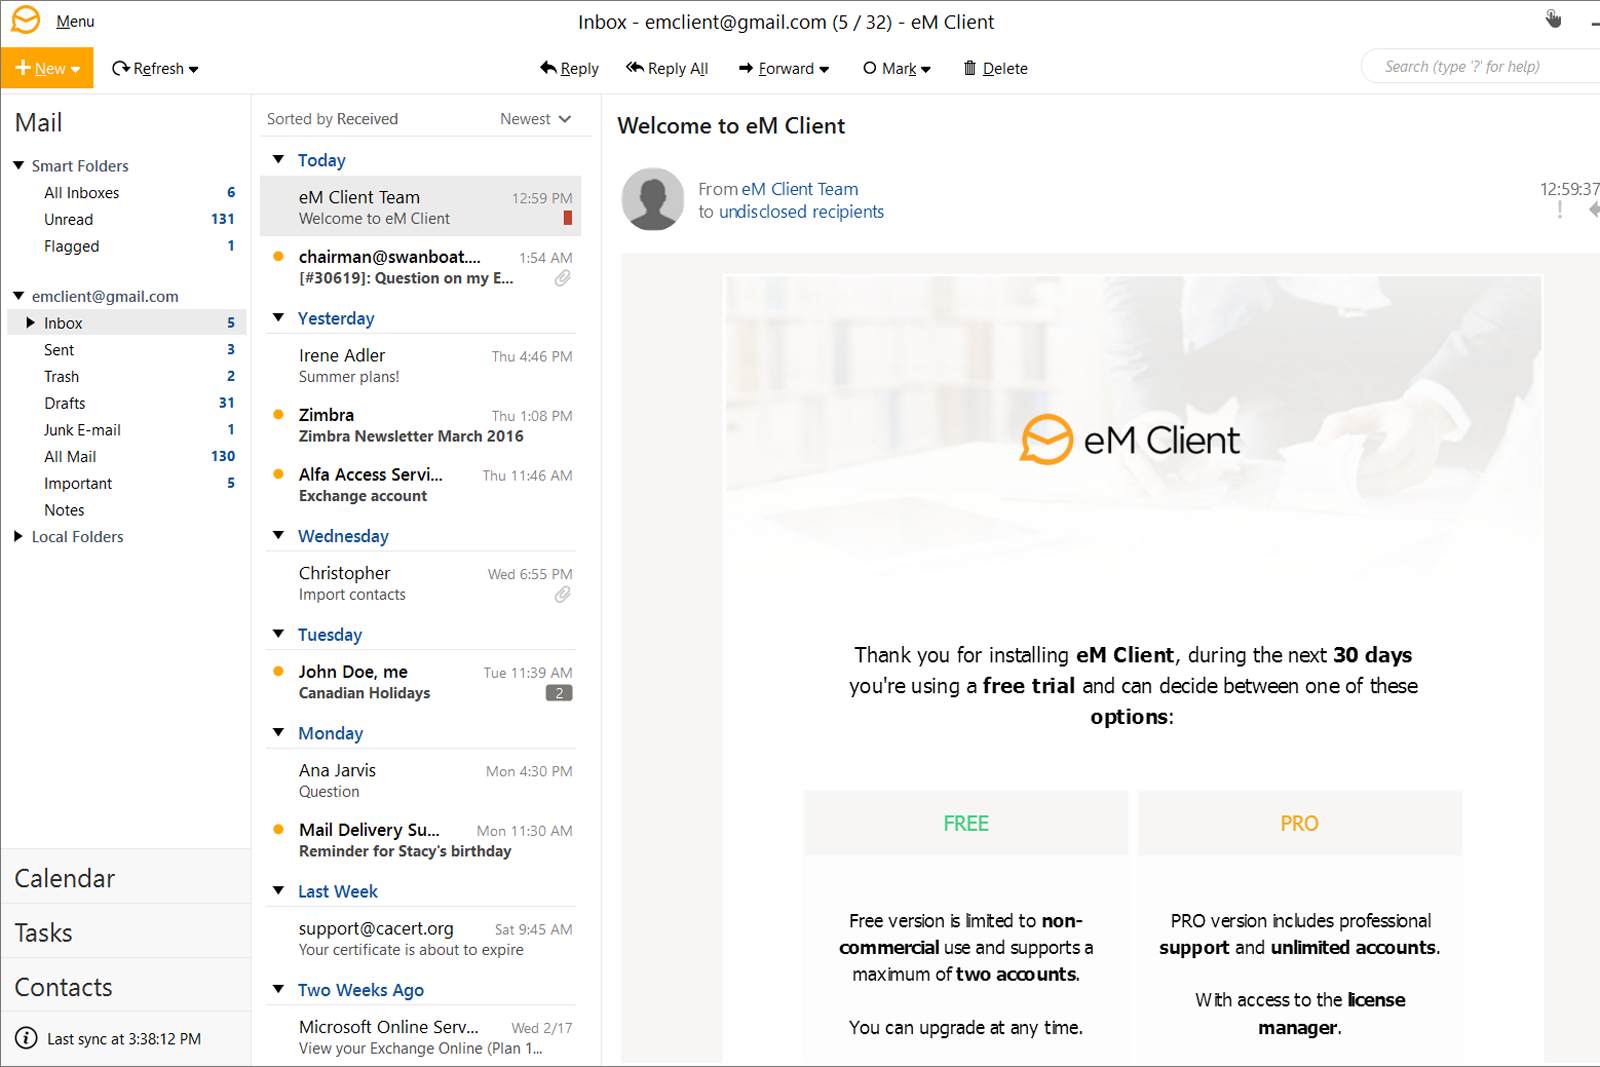Expand the Inbox subfolder arrow
The height and width of the screenshot is (1067, 1600).
[30, 322]
